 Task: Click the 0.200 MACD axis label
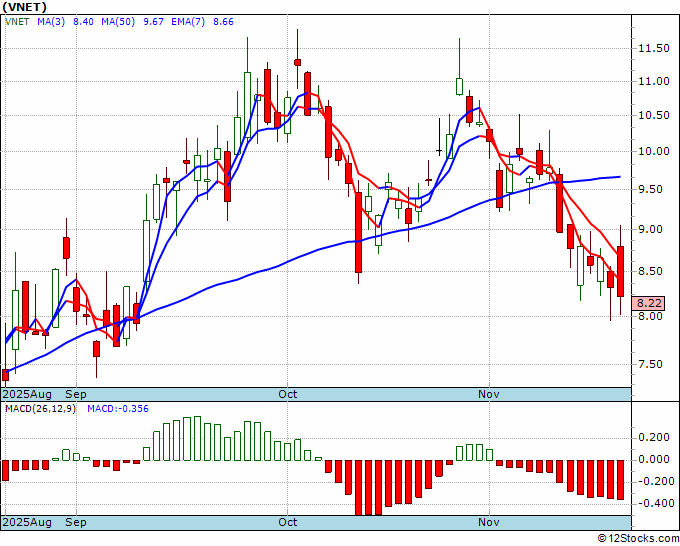[x=654, y=438]
